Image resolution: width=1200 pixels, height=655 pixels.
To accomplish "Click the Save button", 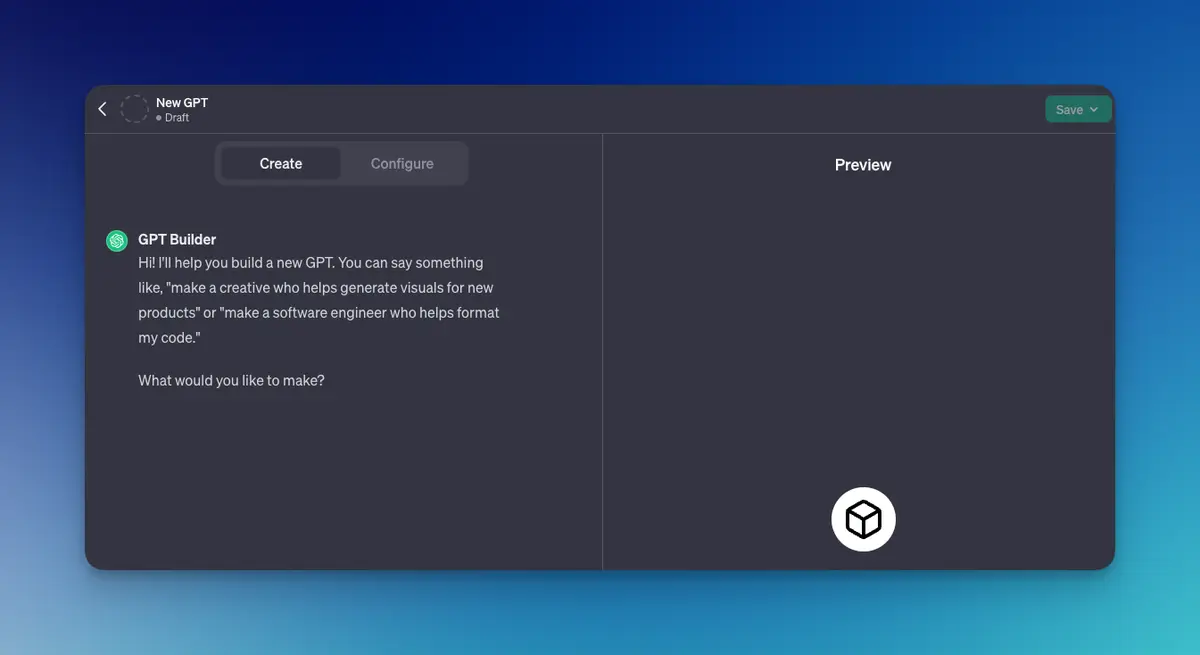I will tap(1070, 109).
